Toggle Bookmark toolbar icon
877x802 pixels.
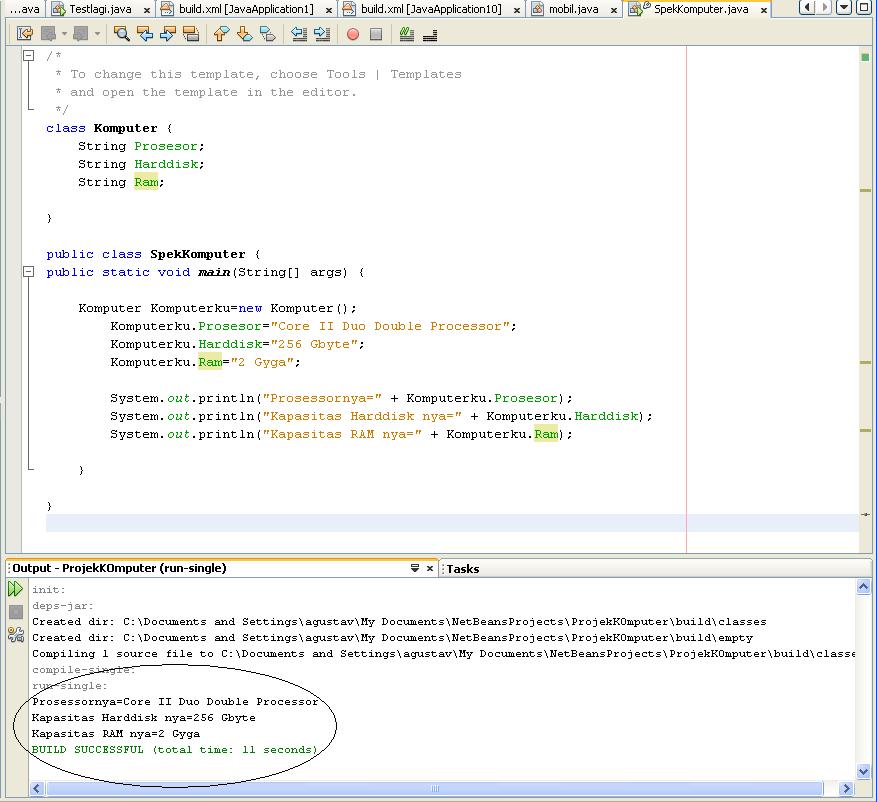click(x=268, y=34)
